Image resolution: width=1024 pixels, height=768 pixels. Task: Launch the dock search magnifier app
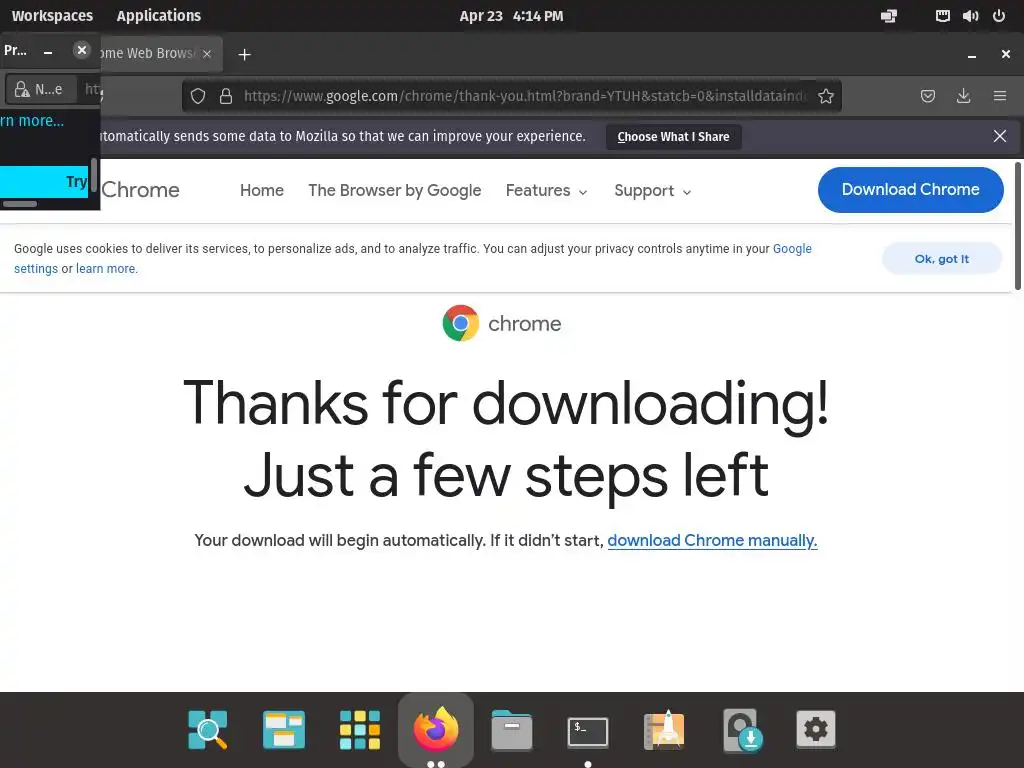[208, 729]
